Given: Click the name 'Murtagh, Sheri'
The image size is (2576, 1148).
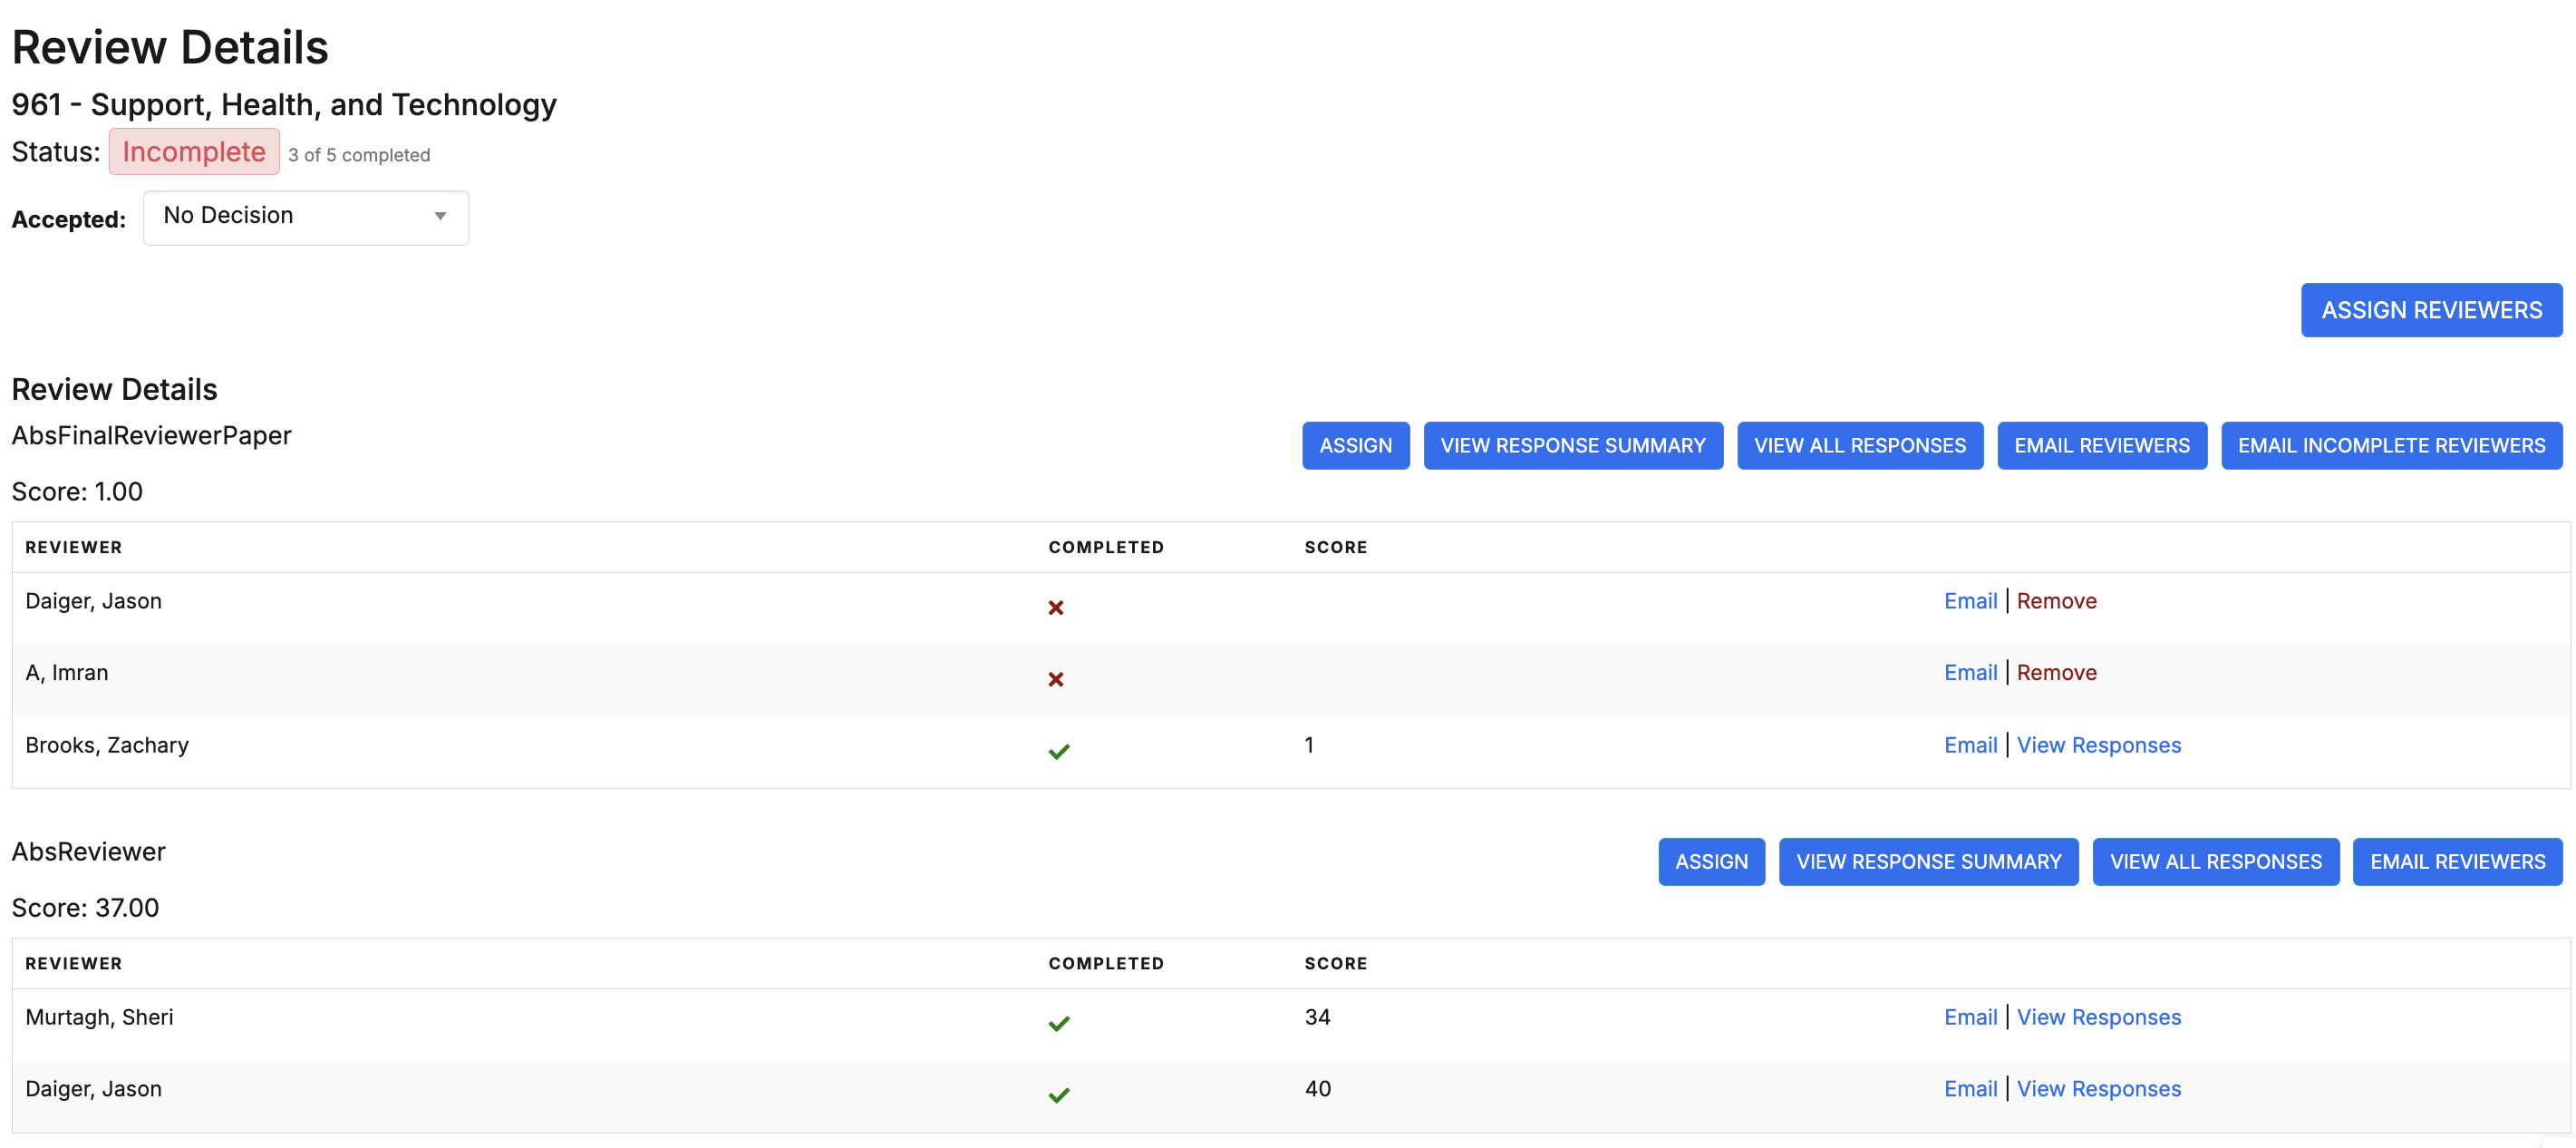Looking at the screenshot, I should (x=99, y=1017).
